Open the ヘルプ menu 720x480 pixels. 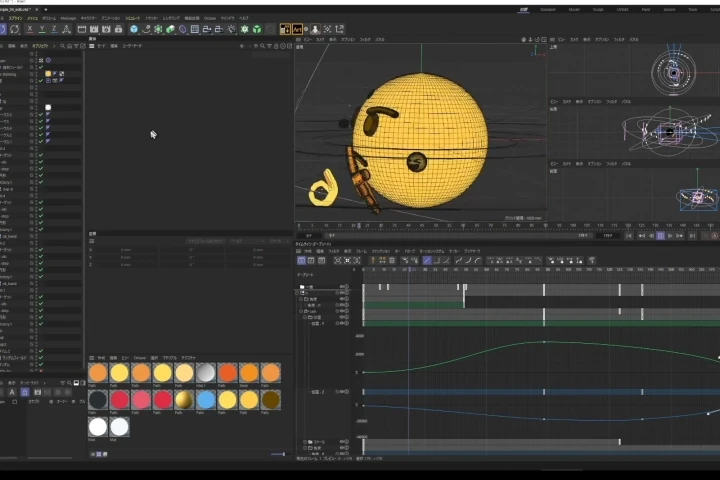pos(243,18)
